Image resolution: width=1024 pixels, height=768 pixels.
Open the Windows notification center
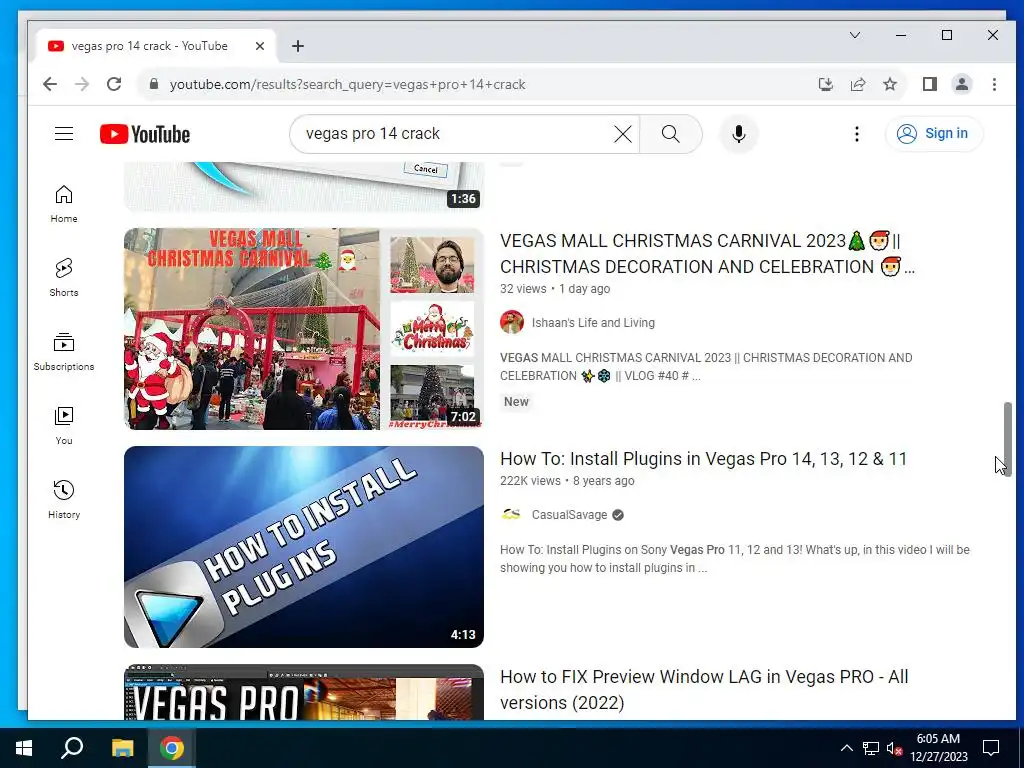point(991,748)
